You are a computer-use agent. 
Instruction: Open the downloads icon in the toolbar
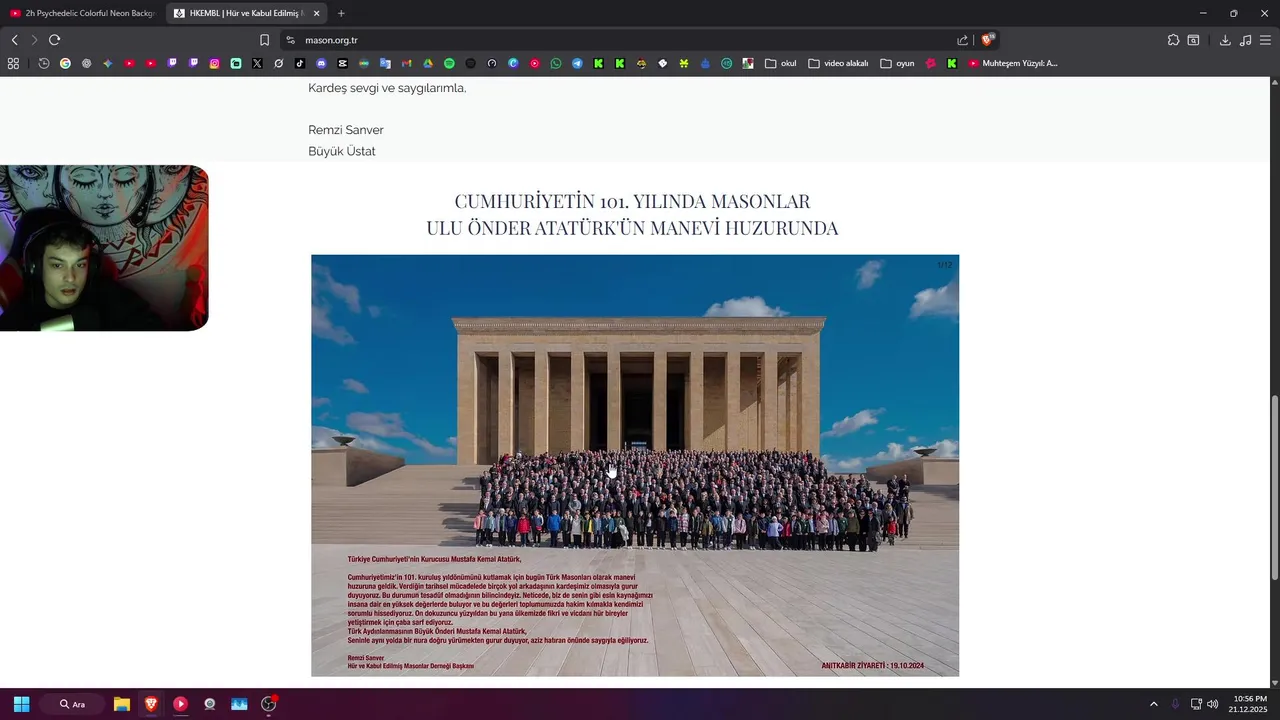(x=1225, y=40)
